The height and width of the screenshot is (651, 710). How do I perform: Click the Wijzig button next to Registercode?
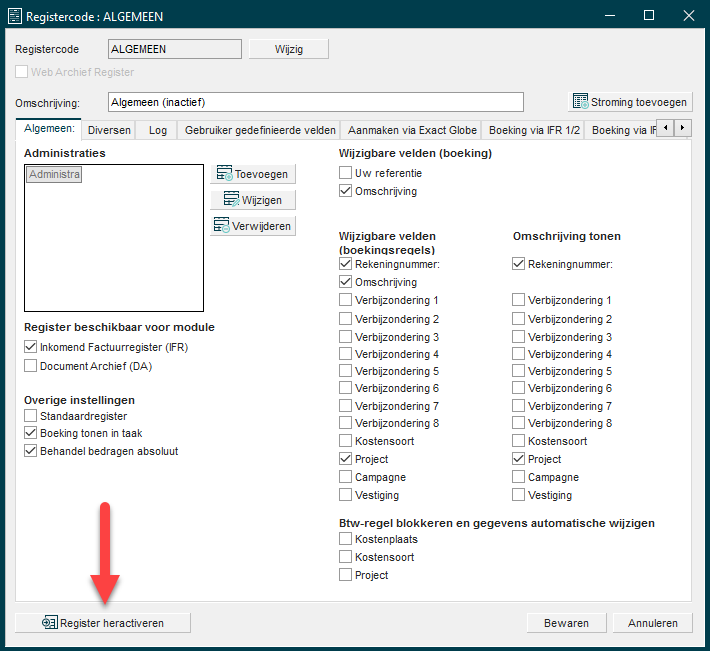(x=288, y=49)
